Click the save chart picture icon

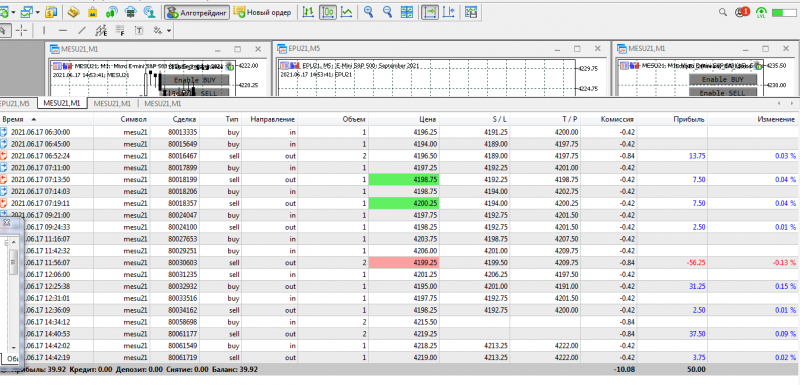point(471,12)
